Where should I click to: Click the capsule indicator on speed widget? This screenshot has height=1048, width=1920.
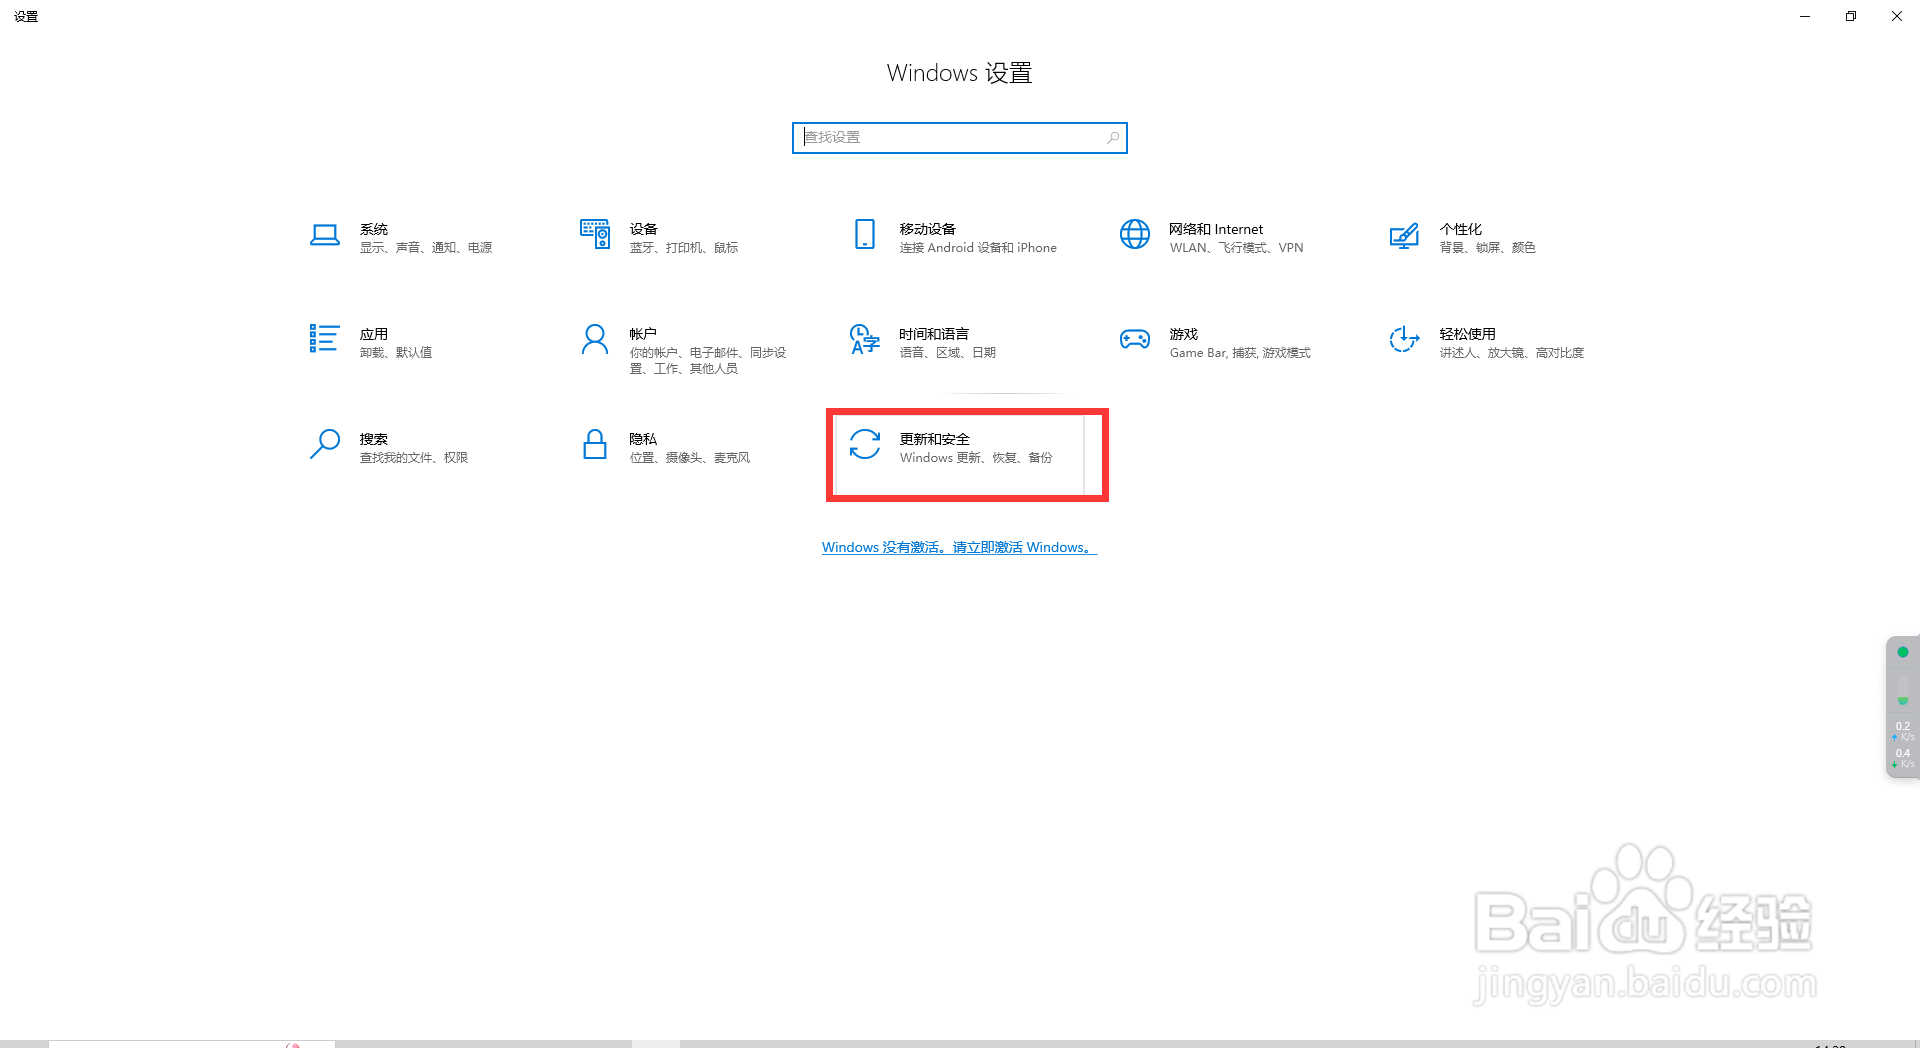[x=1903, y=690]
